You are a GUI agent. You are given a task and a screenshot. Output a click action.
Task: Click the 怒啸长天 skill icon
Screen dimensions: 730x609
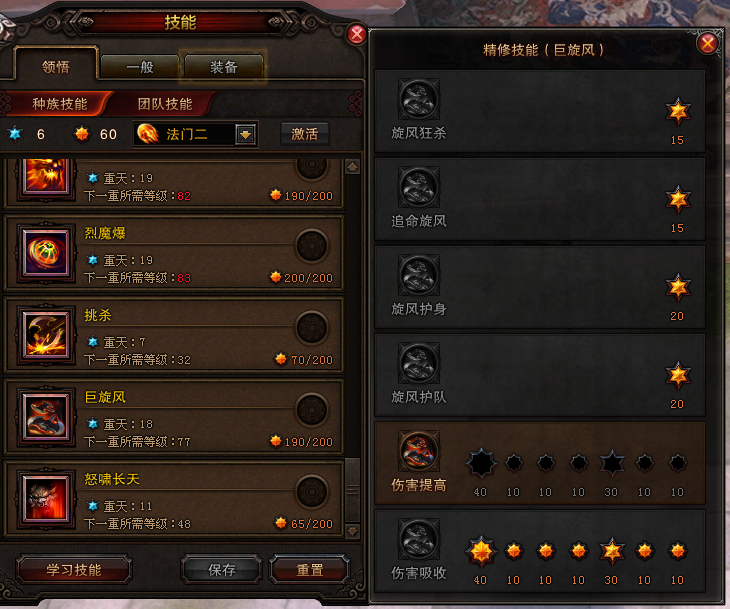[x=46, y=499]
